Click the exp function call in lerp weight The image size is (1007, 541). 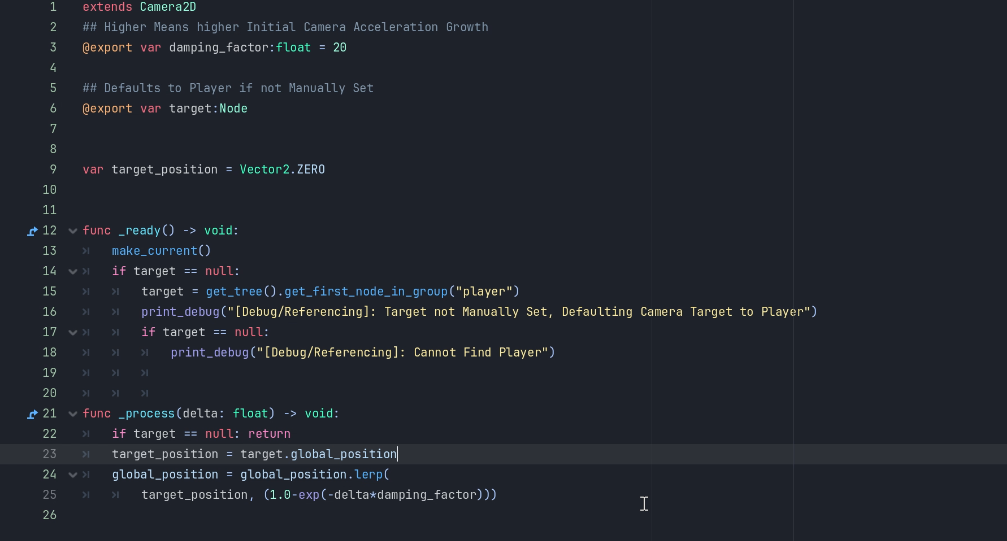pos(308,495)
